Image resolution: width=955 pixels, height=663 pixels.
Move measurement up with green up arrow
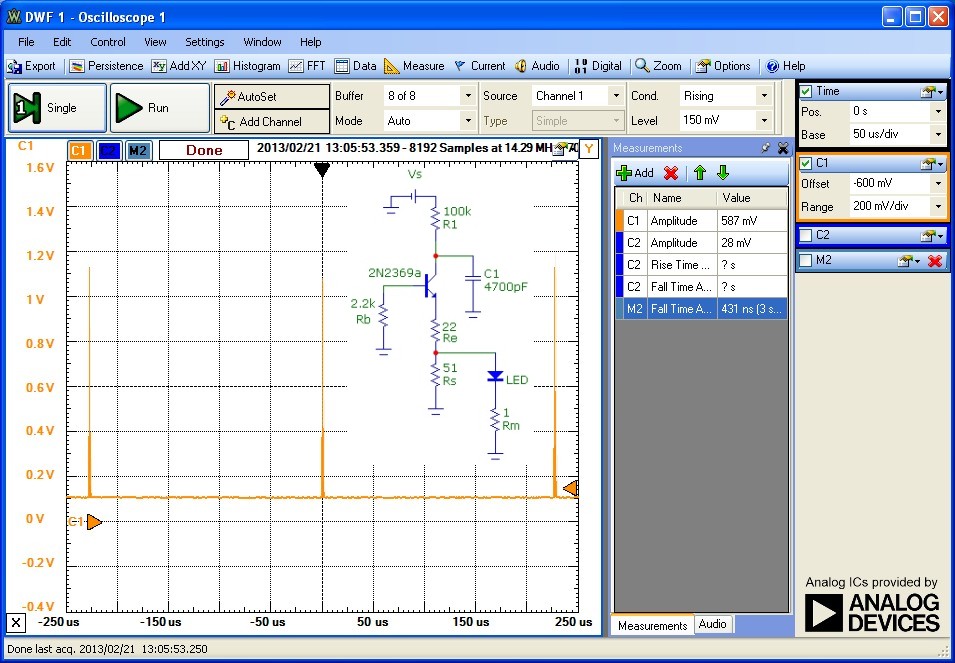pos(700,173)
